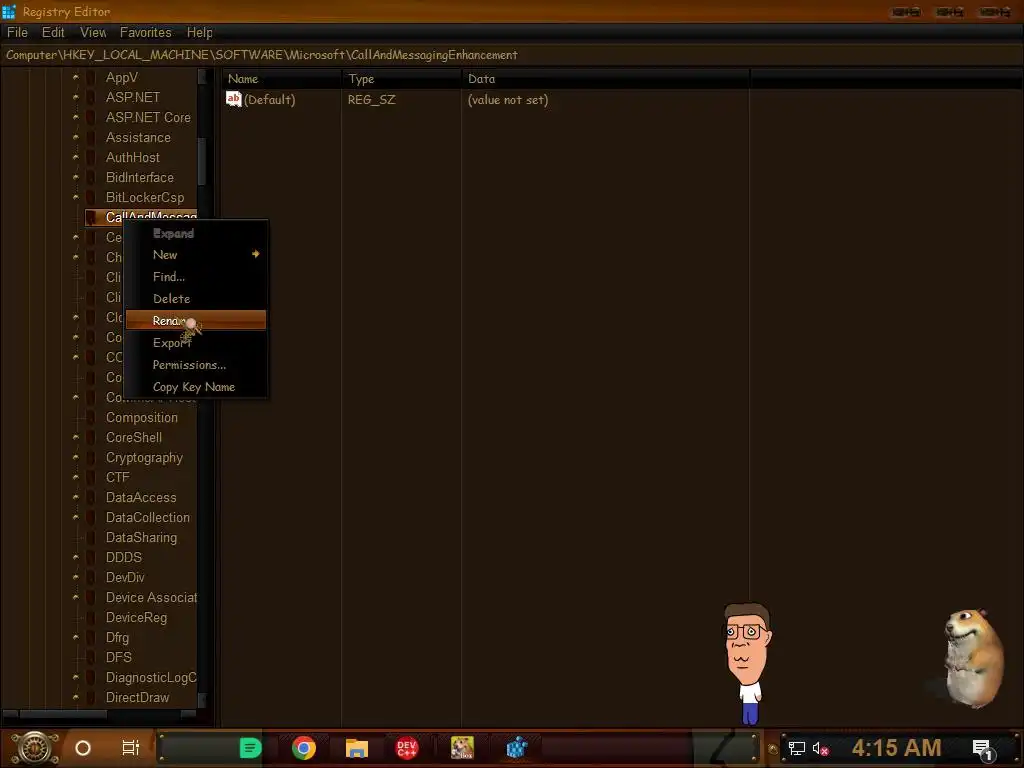Expand the BitLockerCsp key node
The image size is (1024, 768).
pyautogui.click(x=76, y=197)
